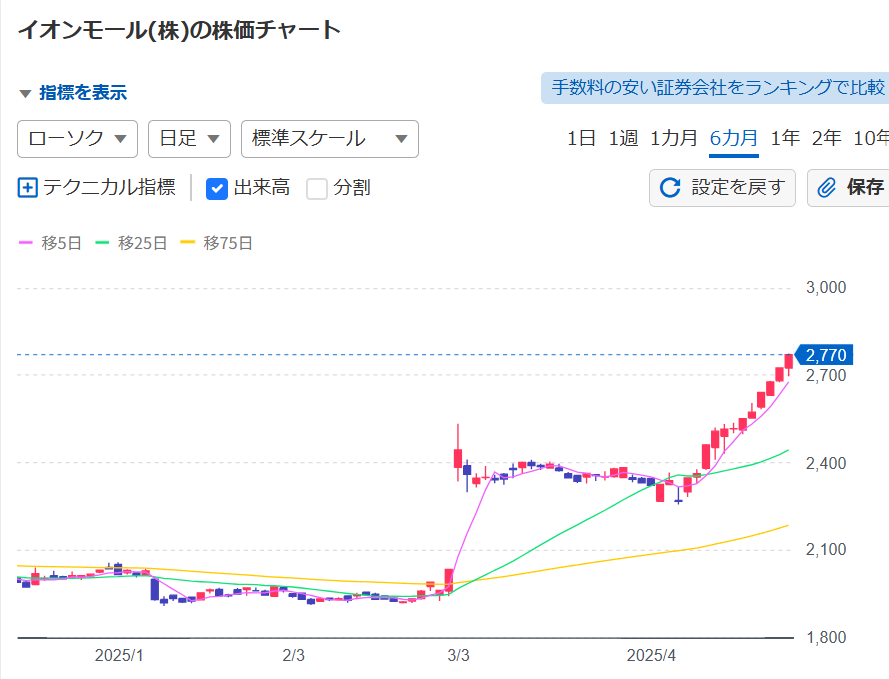Uncheck the 出来高 checkbox
This screenshot has width=889, height=679.
pyautogui.click(x=217, y=189)
